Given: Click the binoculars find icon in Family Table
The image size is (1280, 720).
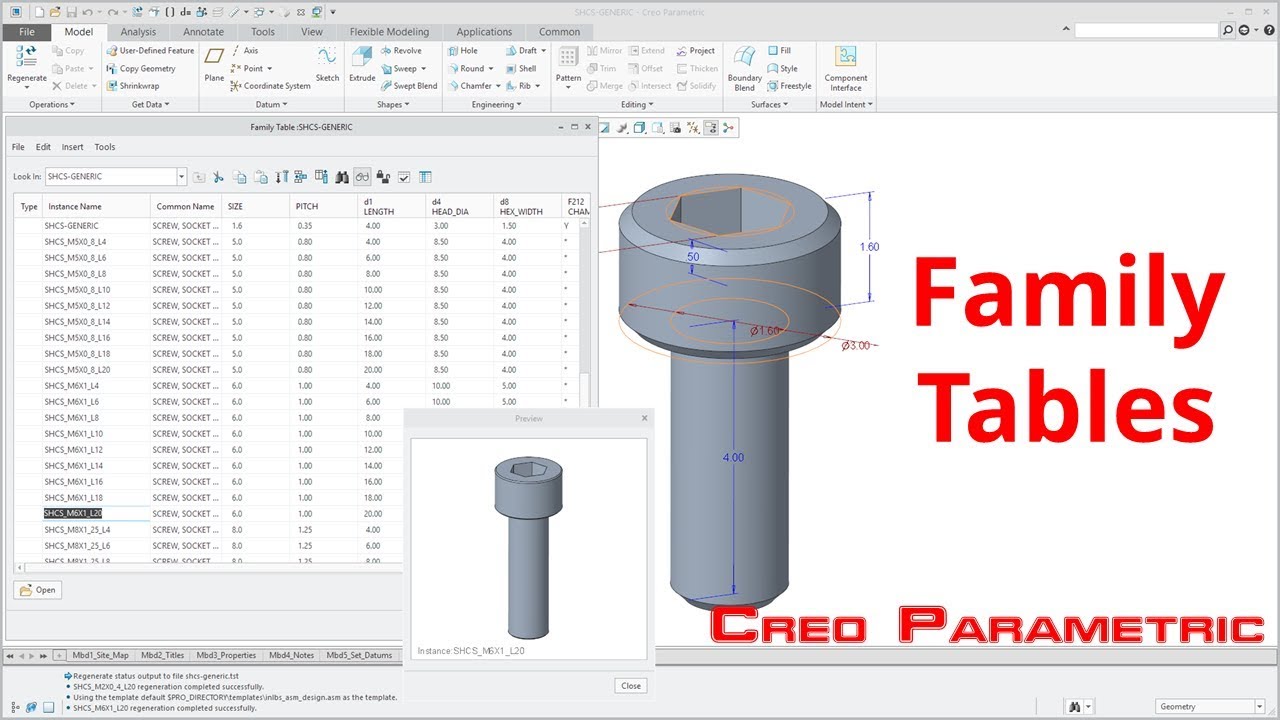Looking at the screenshot, I should point(342,177).
